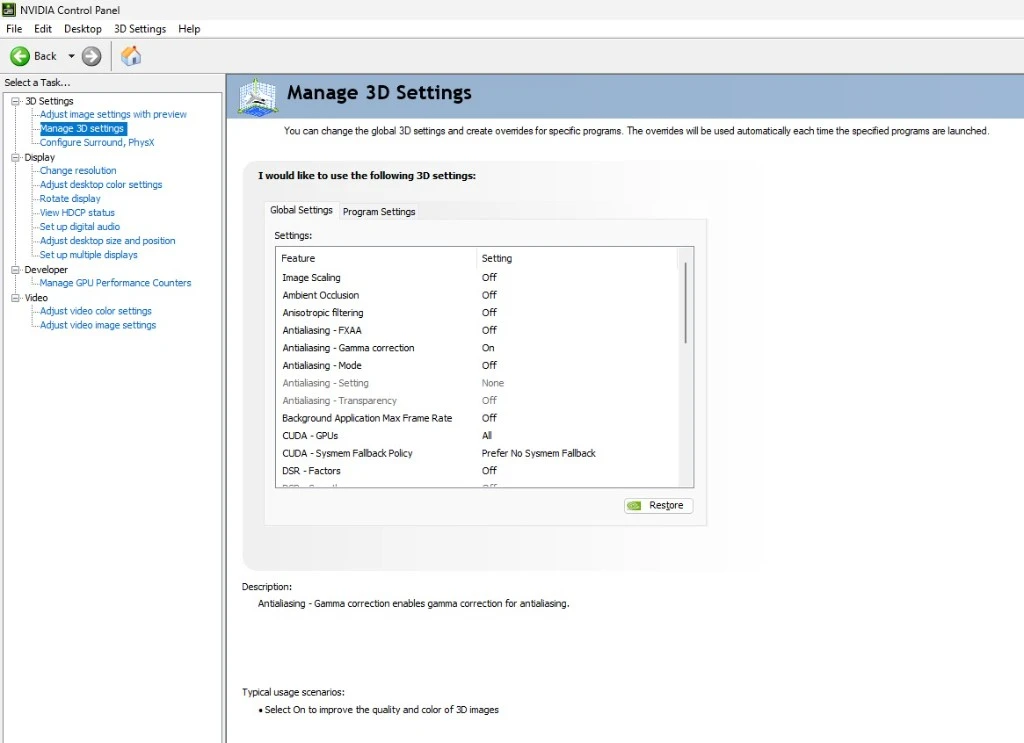Open Change resolution page
Image resolution: width=1024 pixels, height=743 pixels.
tap(78, 170)
